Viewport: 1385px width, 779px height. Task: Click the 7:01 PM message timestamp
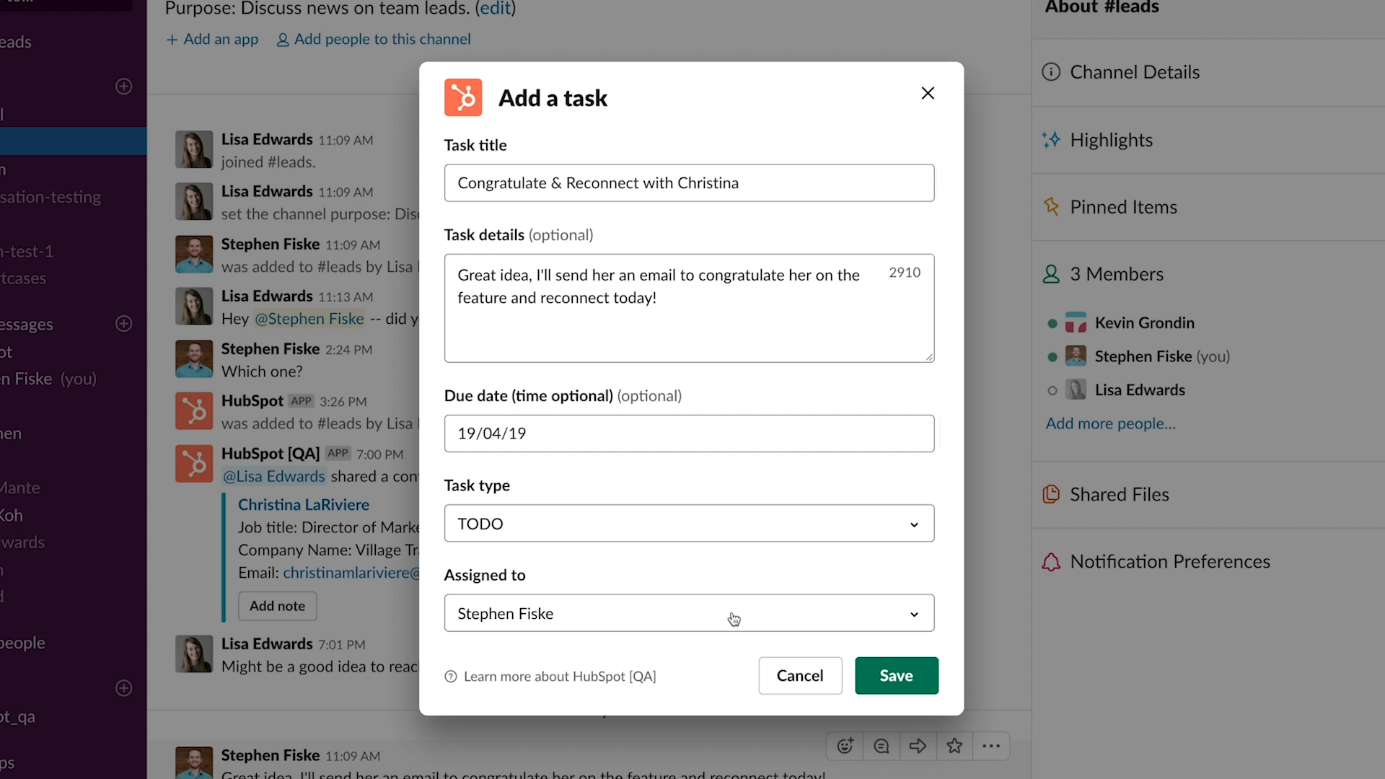pos(341,645)
